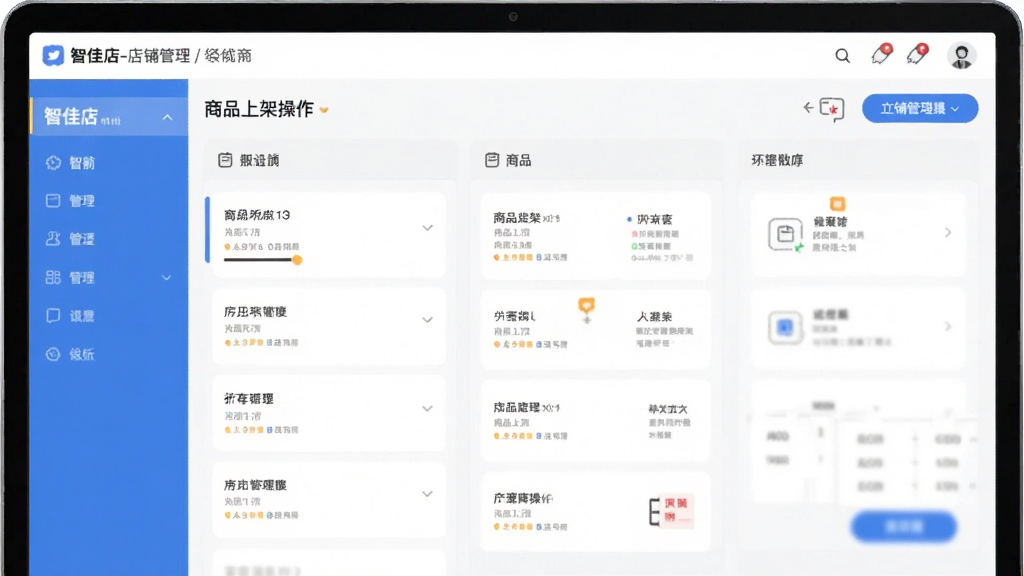Expand the second card in the left column
The width and height of the screenshot is (1024, 576).
[427, 320]
